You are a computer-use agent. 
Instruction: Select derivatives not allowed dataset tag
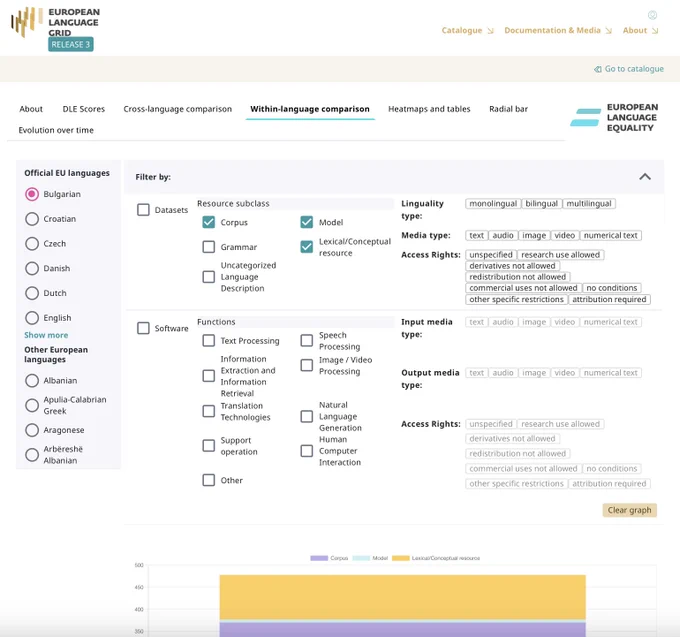[512, 266]
